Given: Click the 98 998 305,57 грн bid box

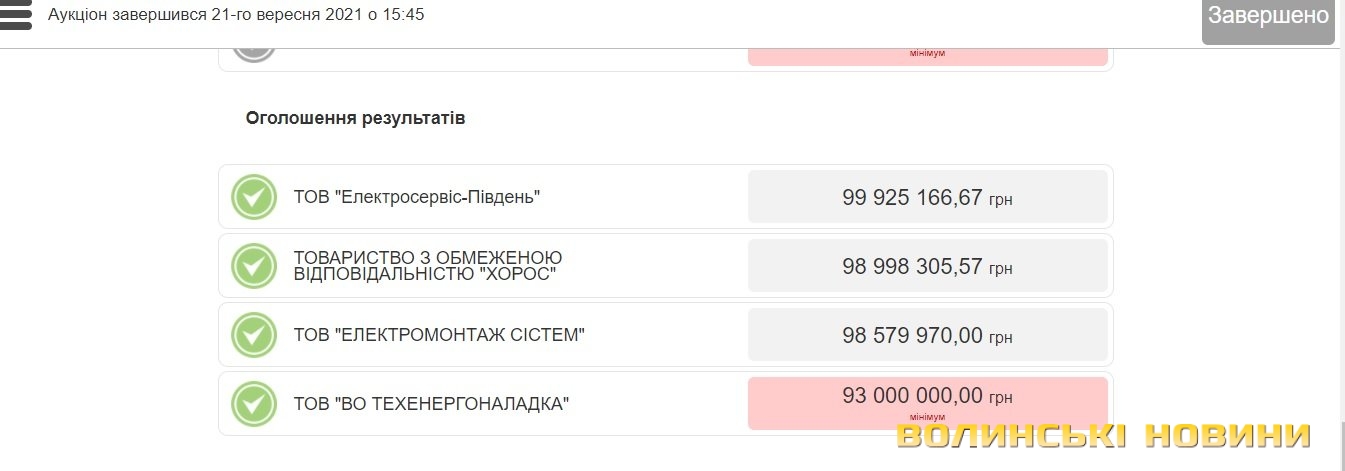Looking at the screenshot, I should (927, 266).
